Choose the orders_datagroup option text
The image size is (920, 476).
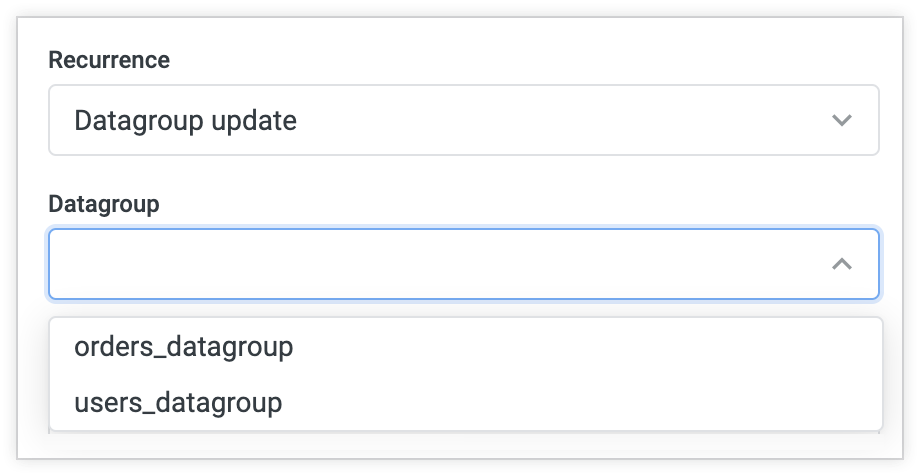pos(183,347)
